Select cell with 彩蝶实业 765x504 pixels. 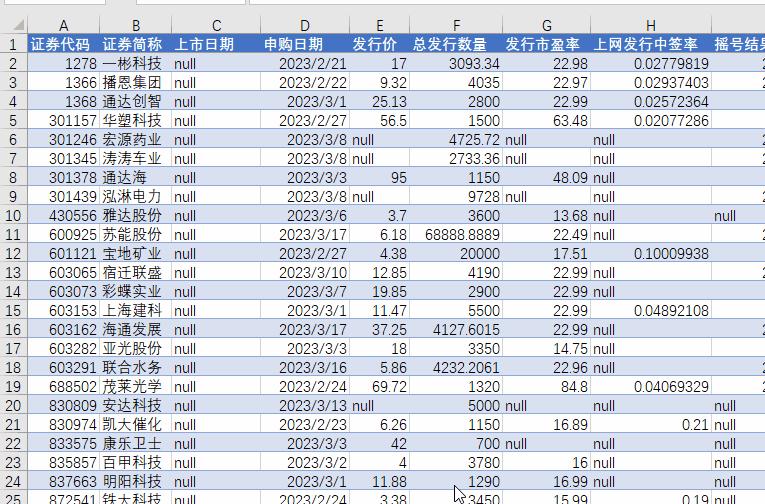pos(136,292)
